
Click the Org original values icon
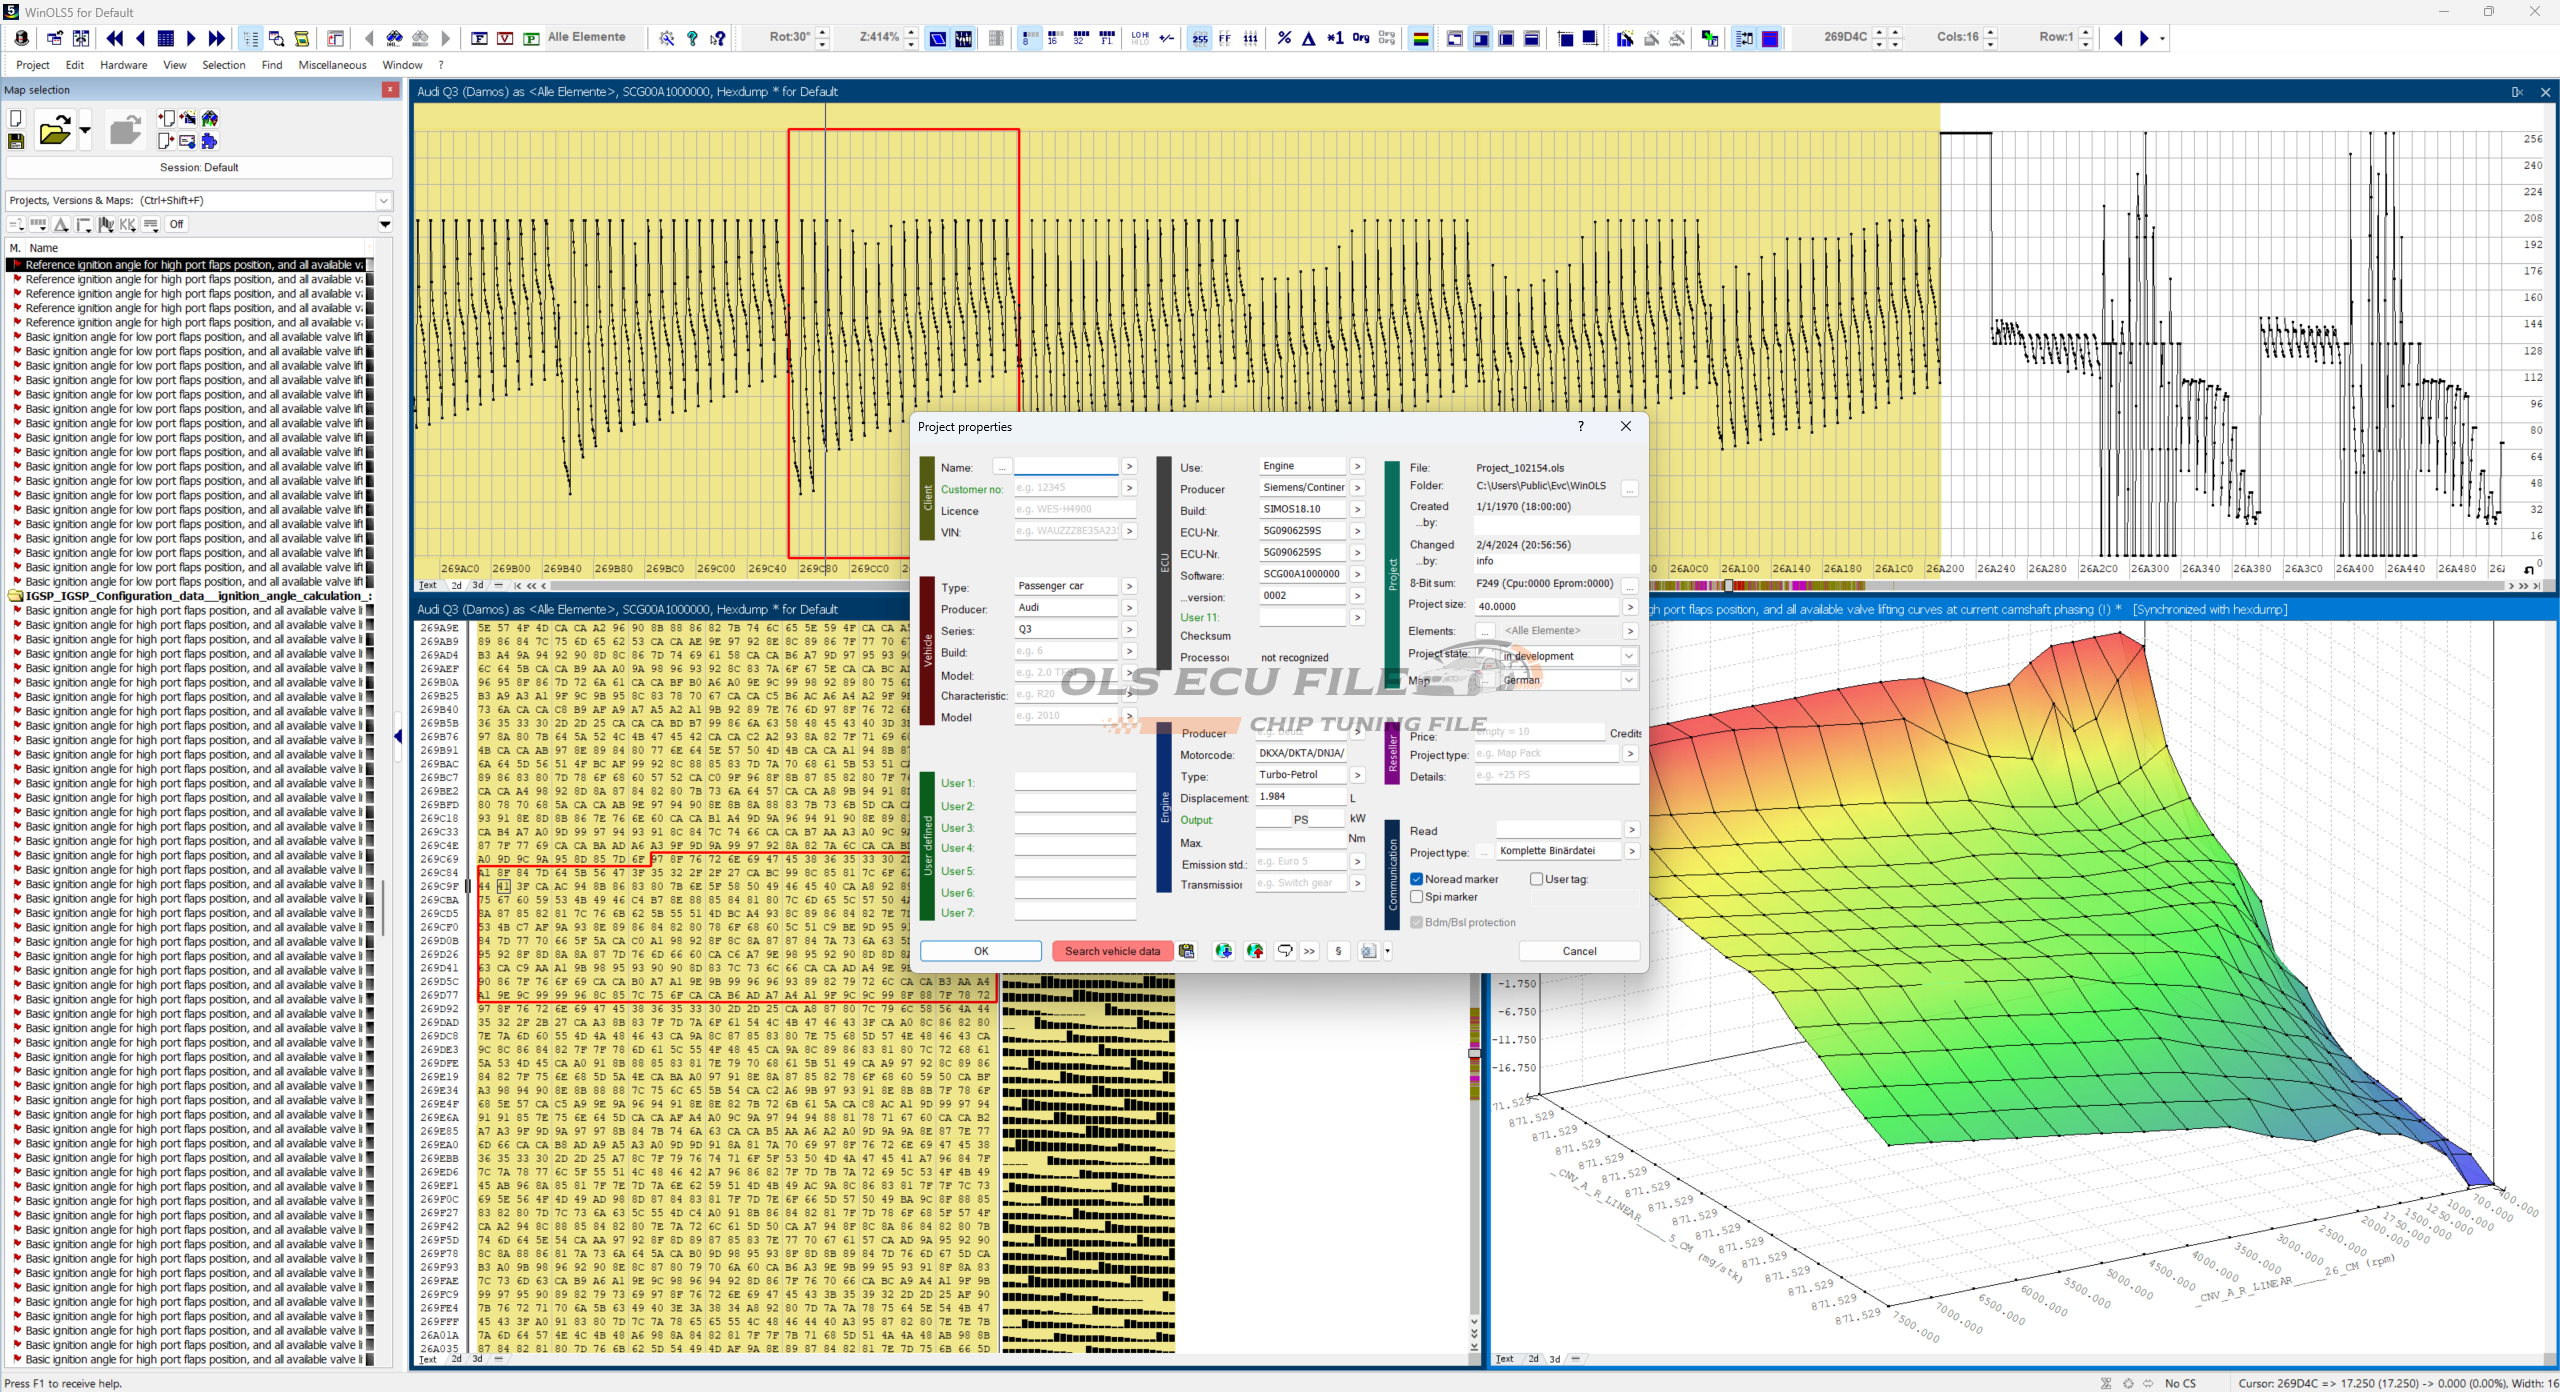[1361, 38]
